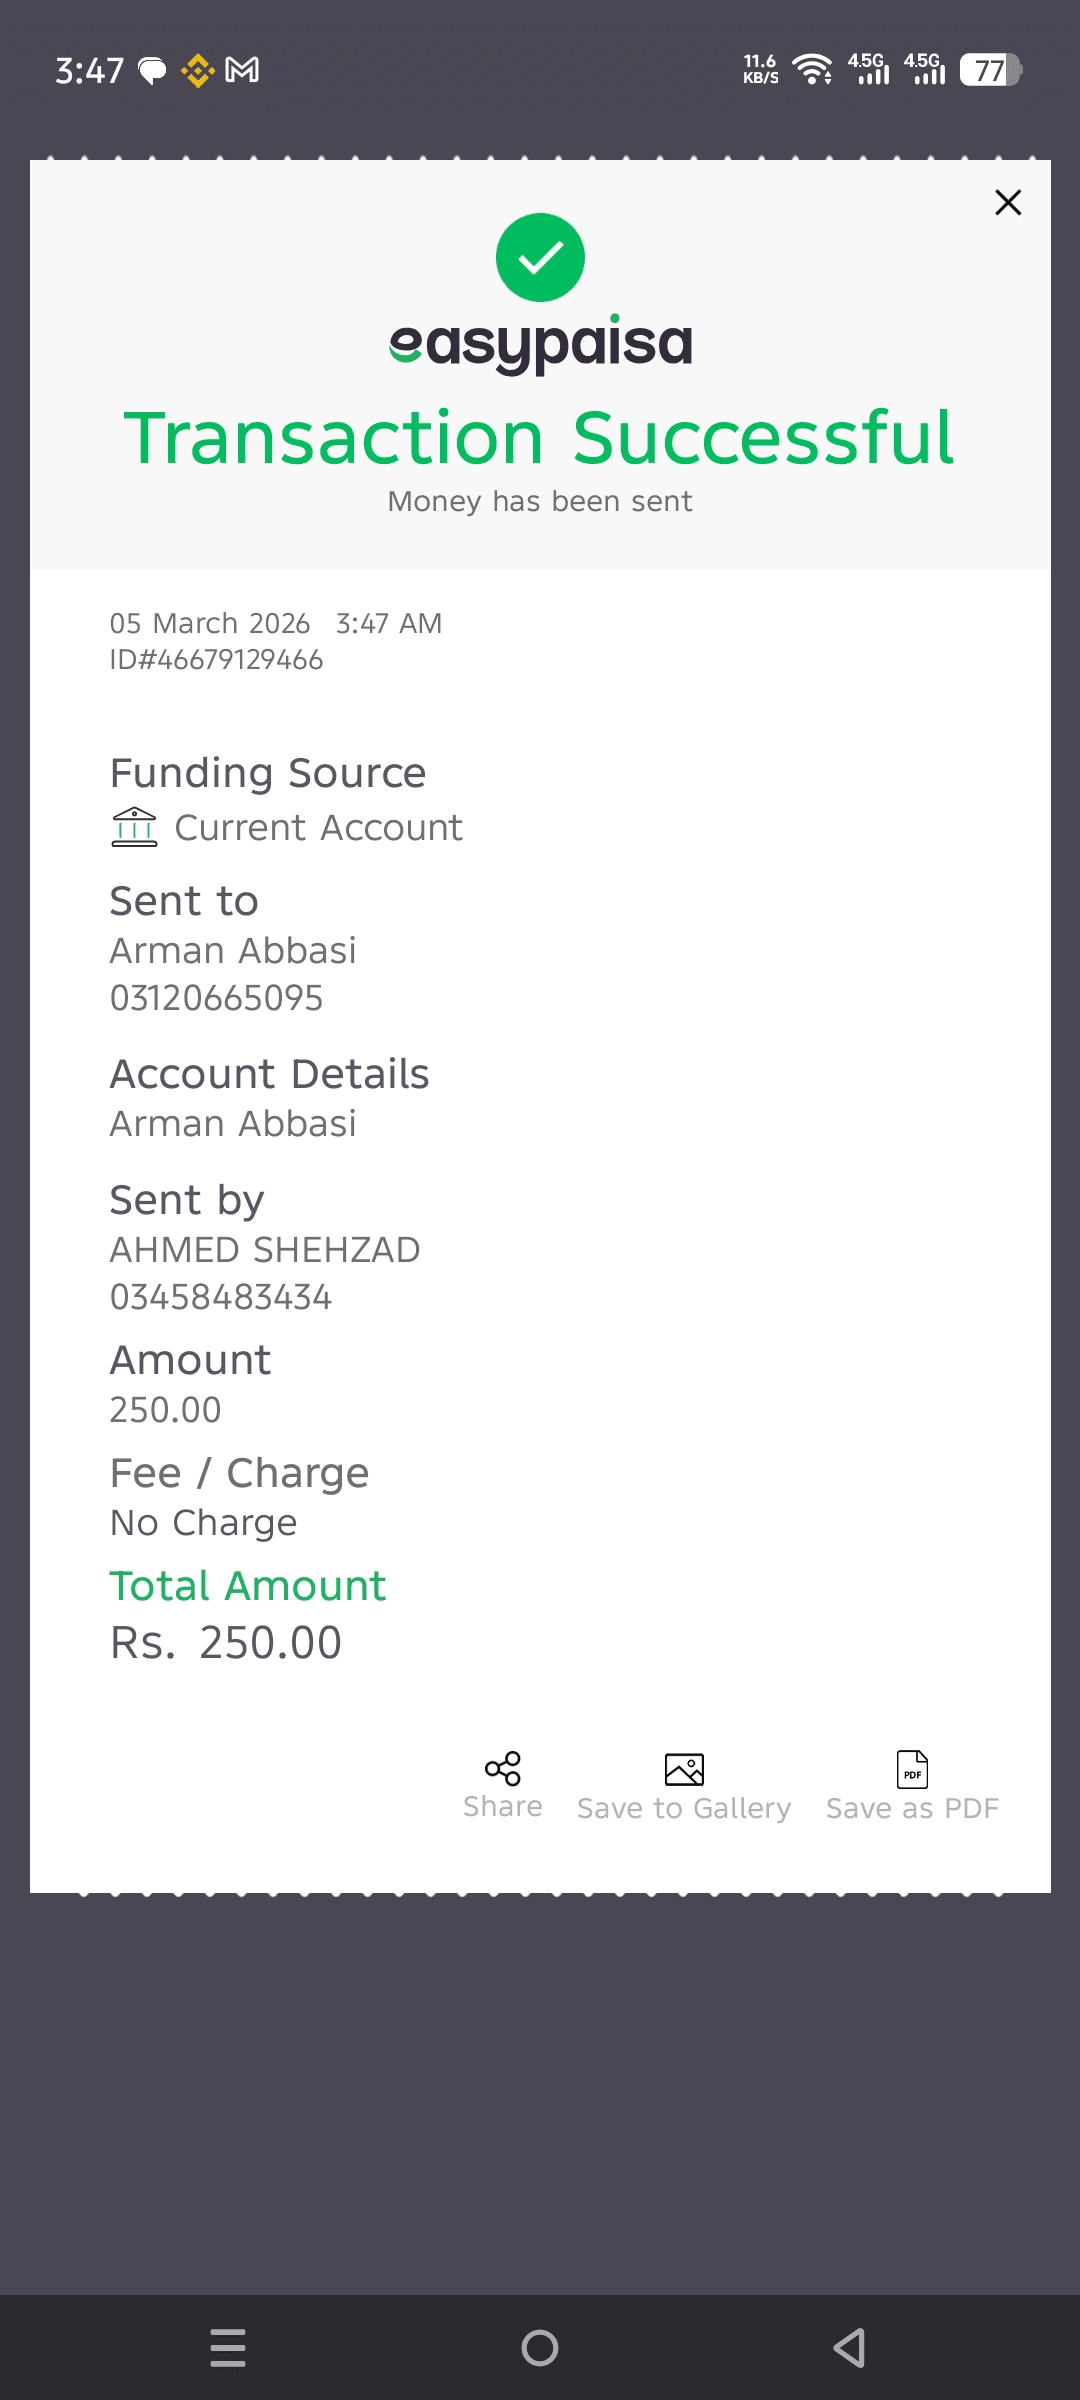Open recent apps via the menu lines icon
The height and width of the screenshot is (2400, 1080).
point(228,2347)
